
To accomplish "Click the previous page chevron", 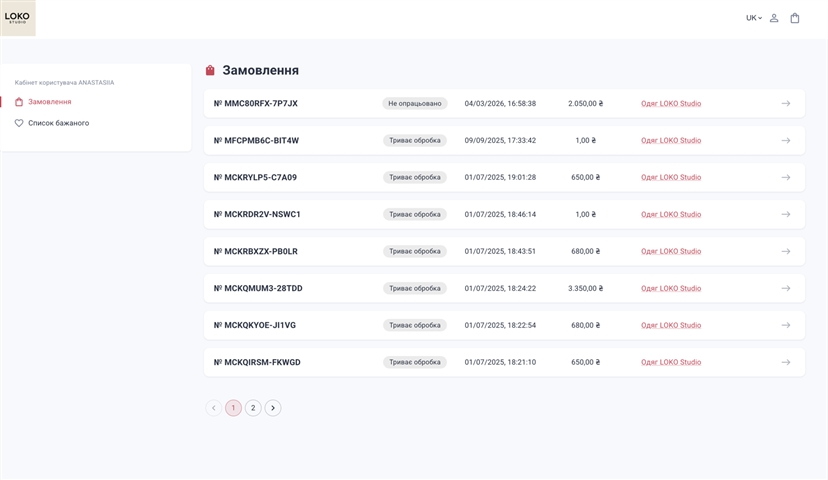I will 214,408.
